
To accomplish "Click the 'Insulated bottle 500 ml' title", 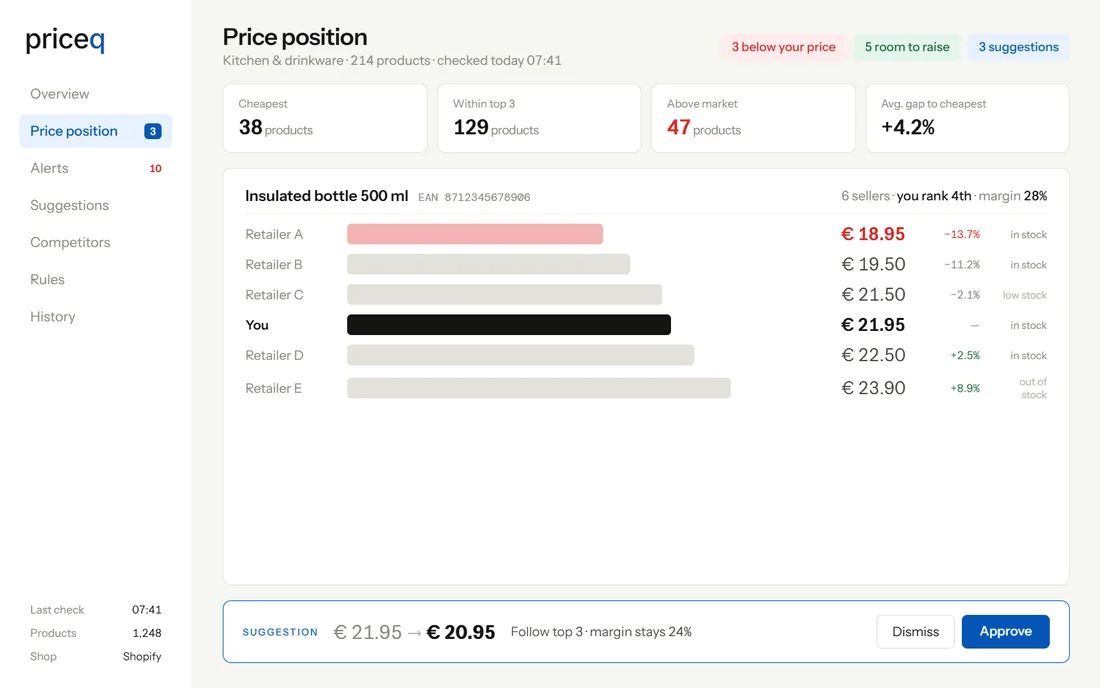I will (x=326, y=196).
